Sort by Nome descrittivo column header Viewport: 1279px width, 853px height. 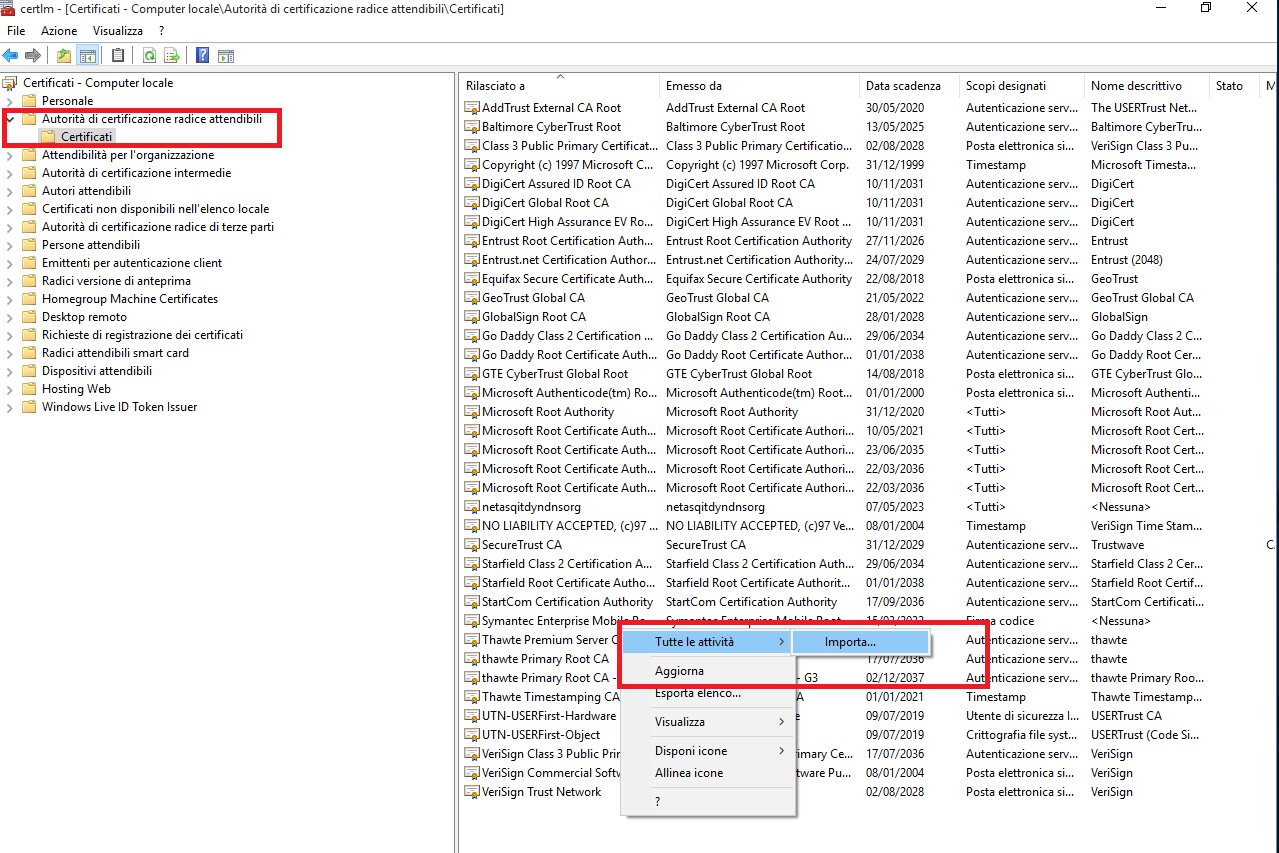pyautogui.click(x=1147, y=86)
